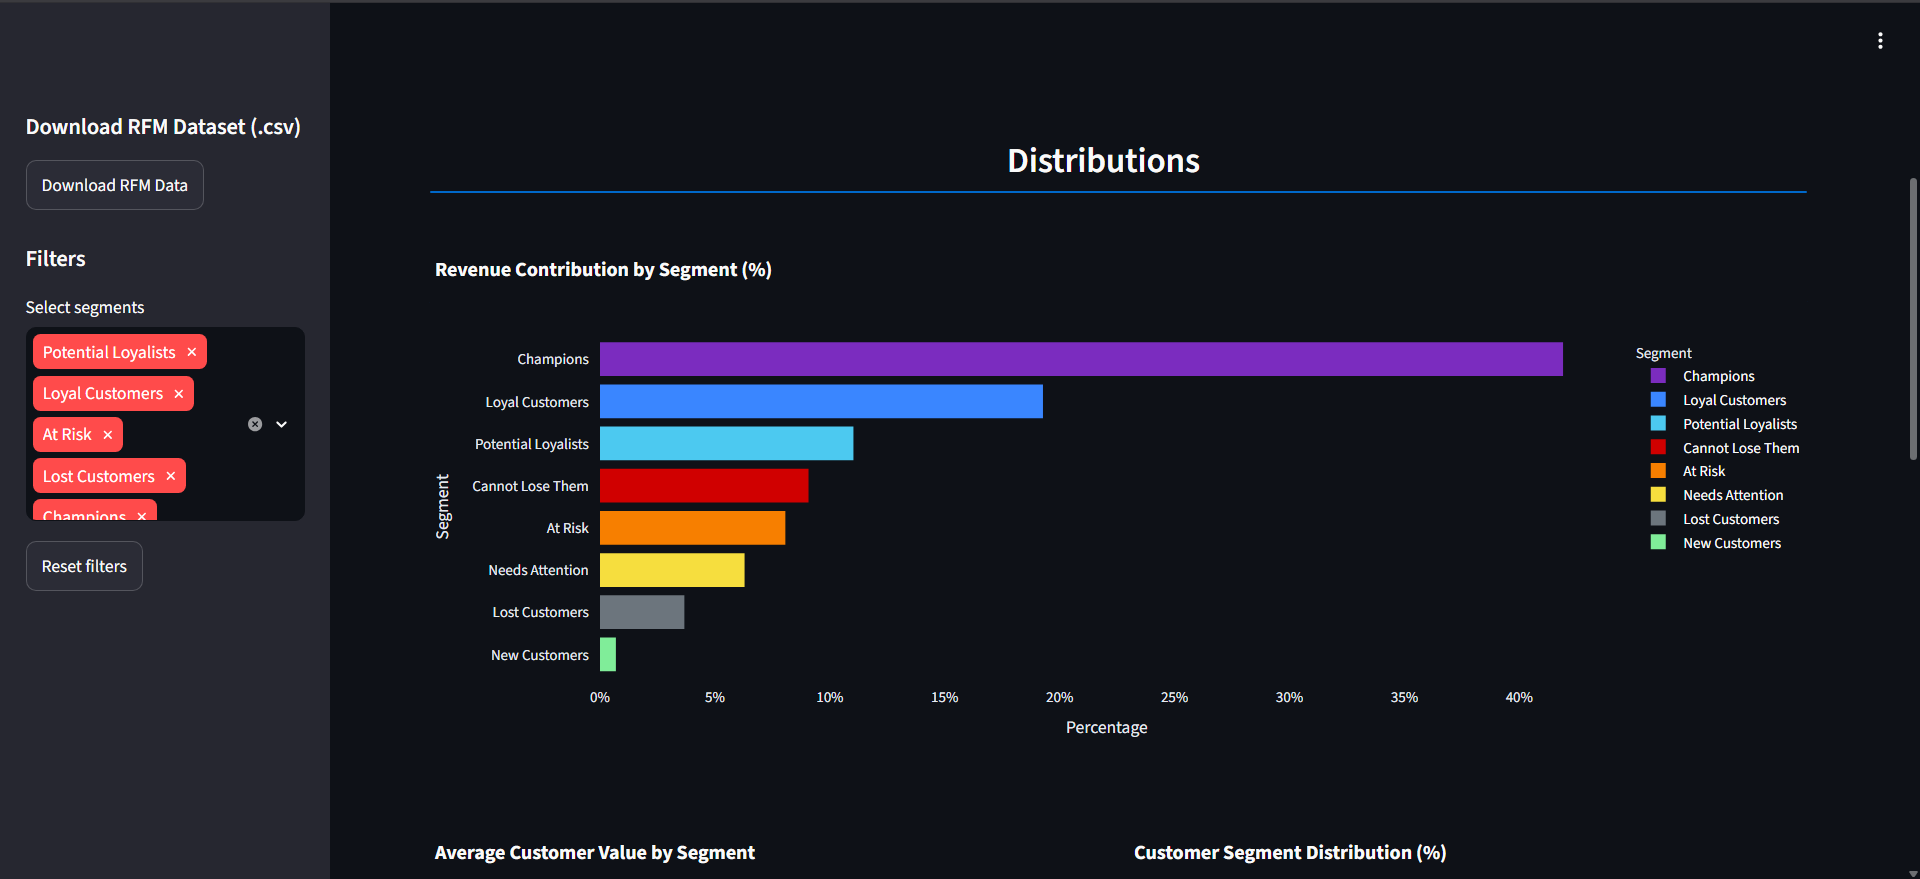Remove the Loyal Customers segment tag
Image resolution: width=1920 pixels, height=879 pixels.
click(179, 394)
